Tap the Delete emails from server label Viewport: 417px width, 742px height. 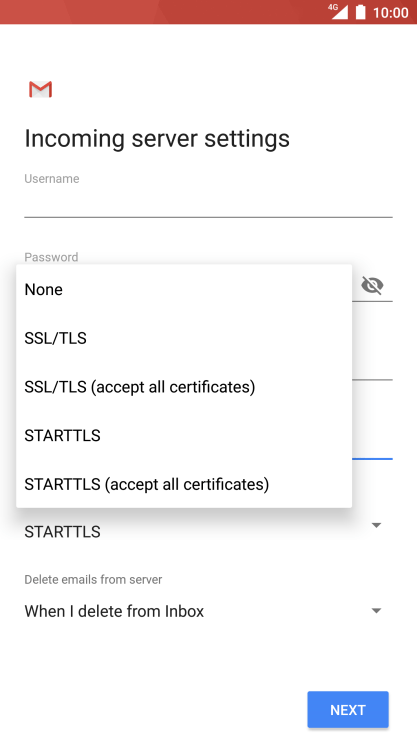93,580
